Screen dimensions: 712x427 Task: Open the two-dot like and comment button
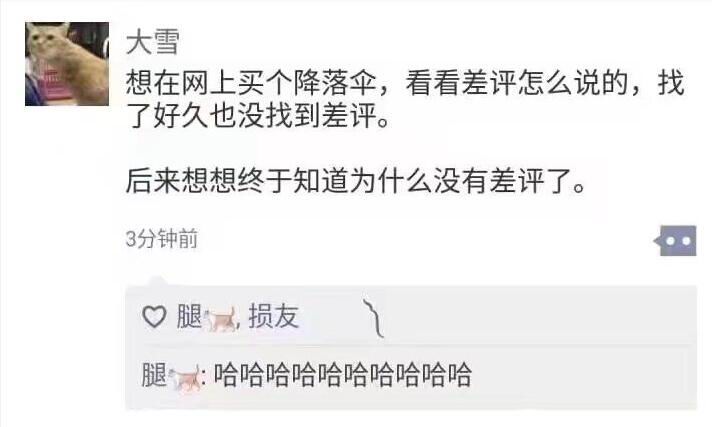675,241
